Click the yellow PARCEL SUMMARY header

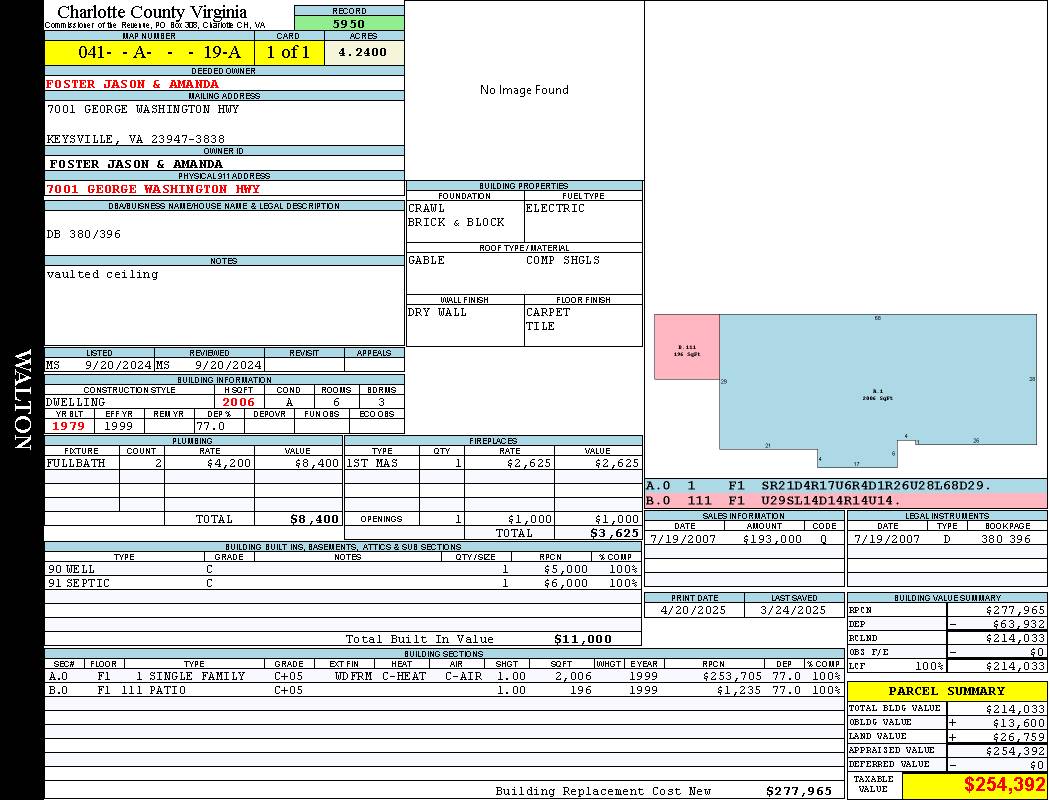pos(946,691)
